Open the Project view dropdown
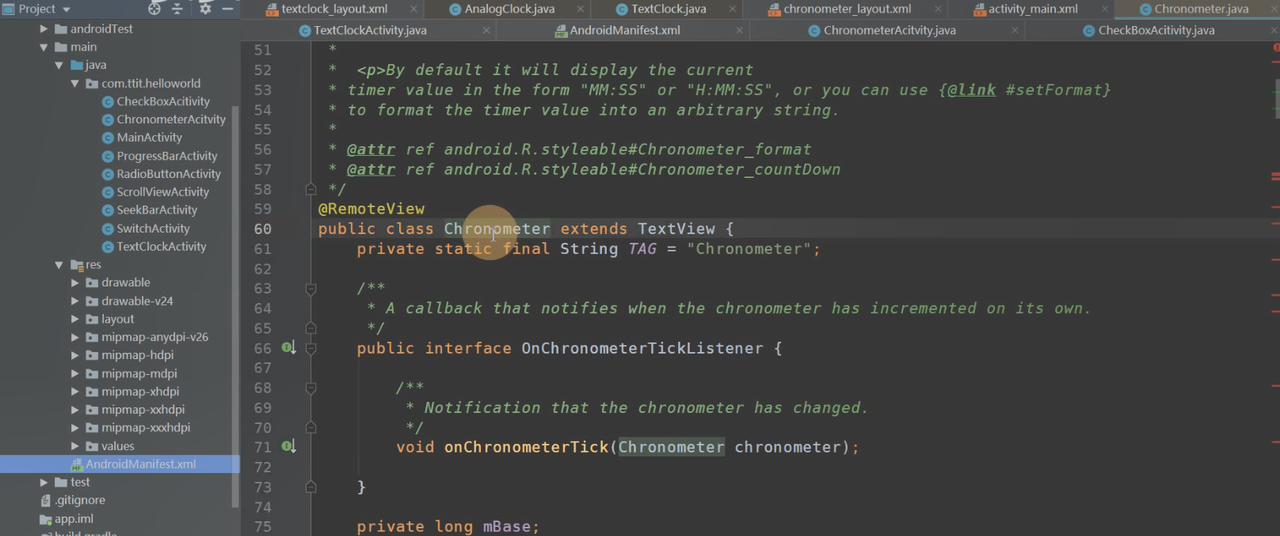1280x536 pixels. [x=37, y=9]
